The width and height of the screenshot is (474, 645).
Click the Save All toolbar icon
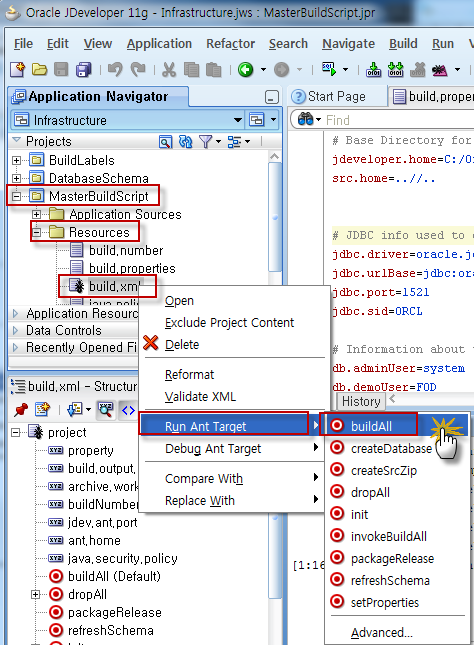click(84, 70)
